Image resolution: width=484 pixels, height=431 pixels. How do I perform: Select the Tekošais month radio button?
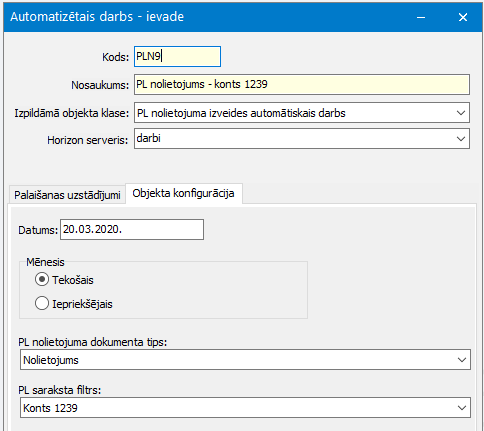tap(42, 280)
